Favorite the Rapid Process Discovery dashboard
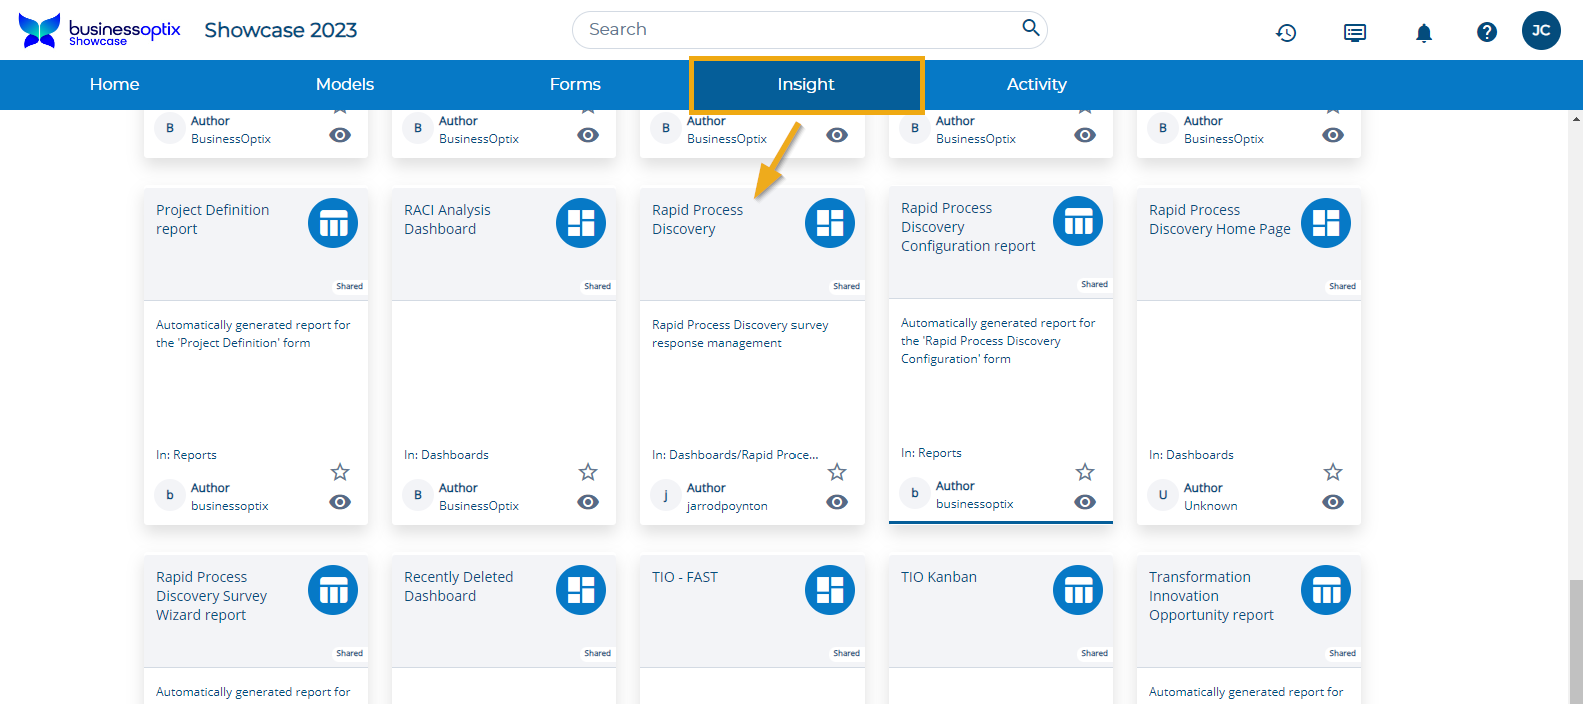Screen dimensions: 1583x704 click(837, 472)
